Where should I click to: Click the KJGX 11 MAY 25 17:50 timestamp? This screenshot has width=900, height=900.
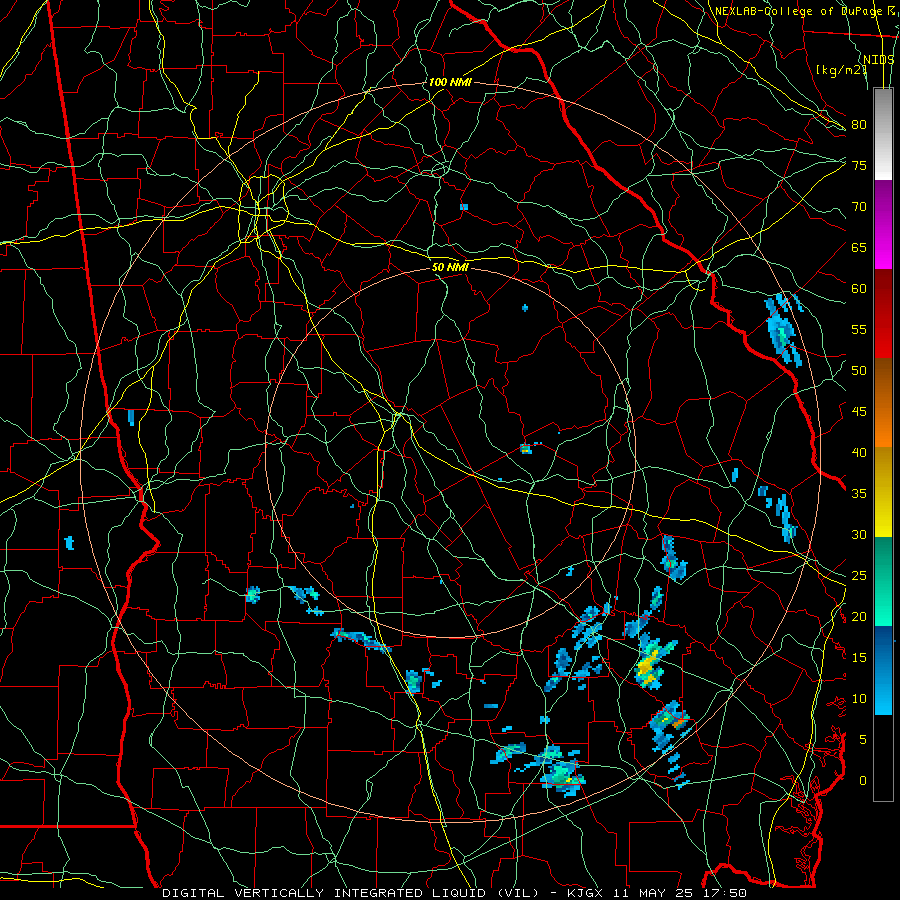[x=657, y=893]
